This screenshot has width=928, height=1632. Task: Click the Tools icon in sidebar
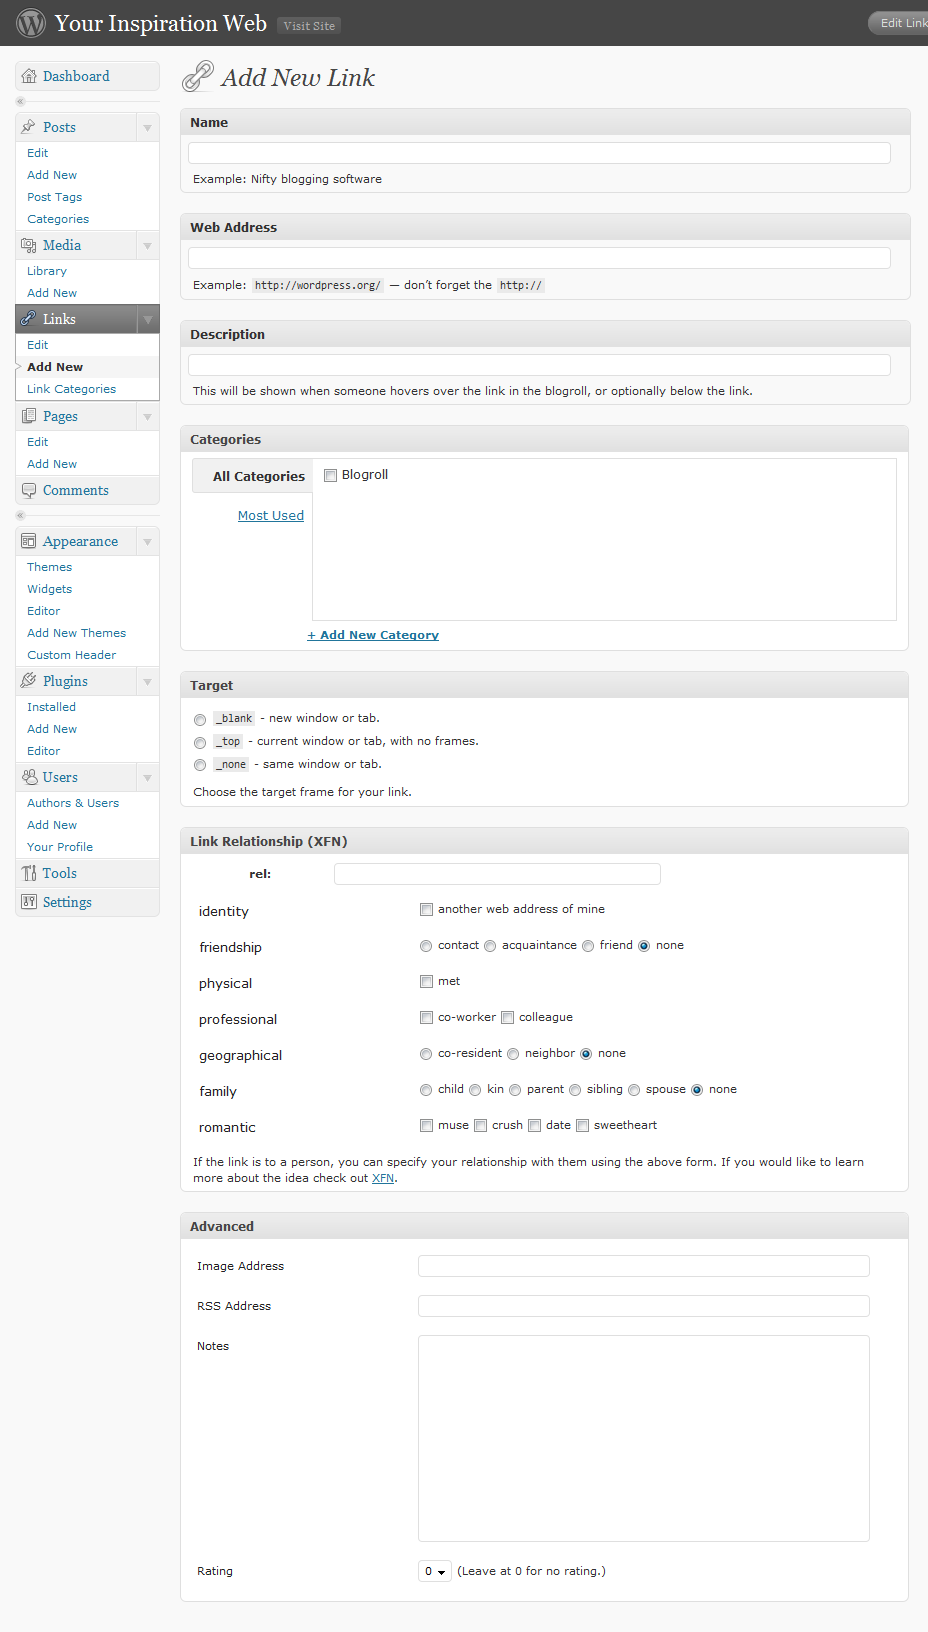pos(29,873)
